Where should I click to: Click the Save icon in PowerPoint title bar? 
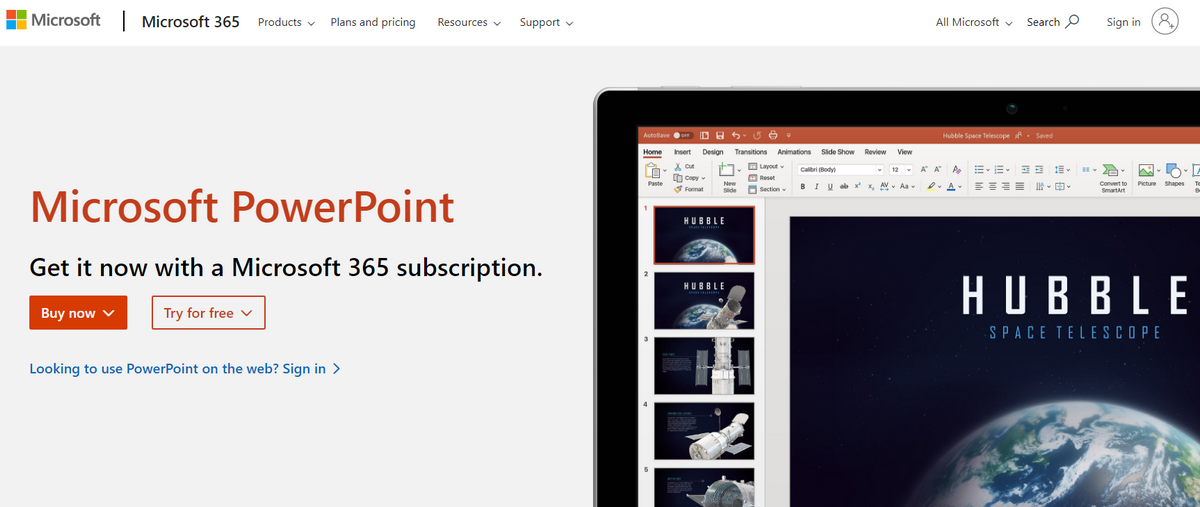point(720,135)
